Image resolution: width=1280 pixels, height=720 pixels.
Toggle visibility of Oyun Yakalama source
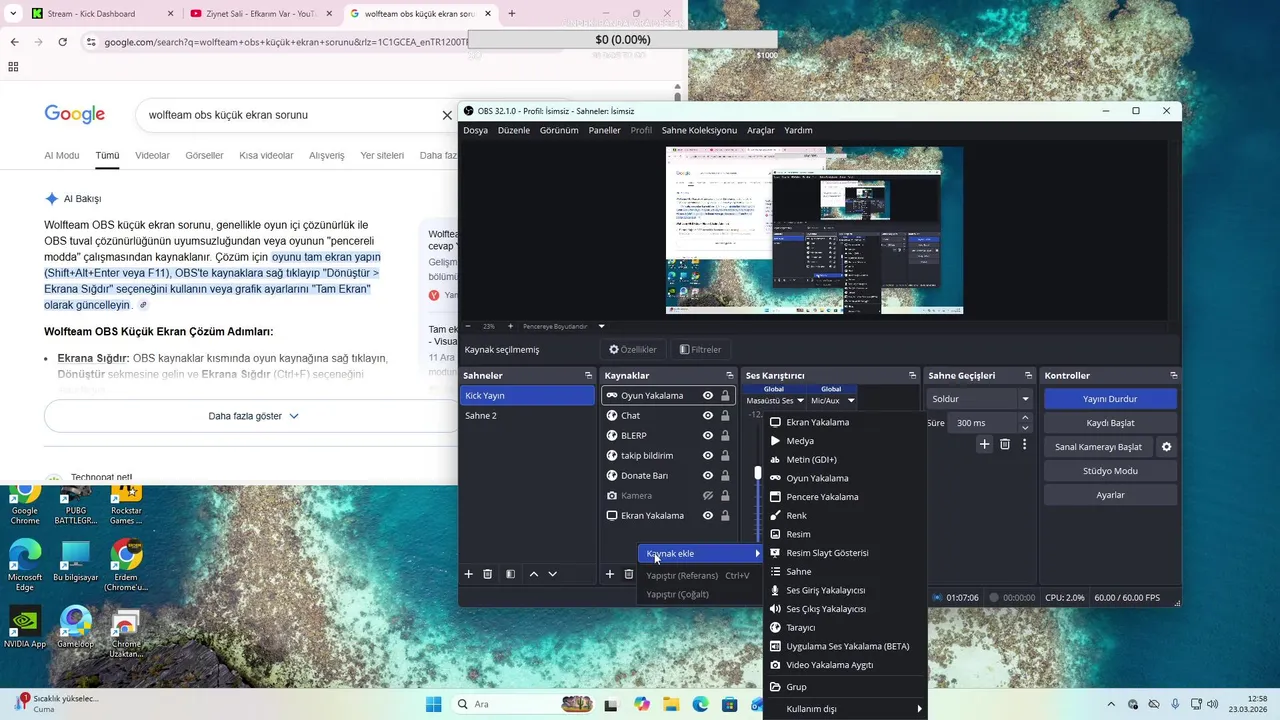click(708, 396)
